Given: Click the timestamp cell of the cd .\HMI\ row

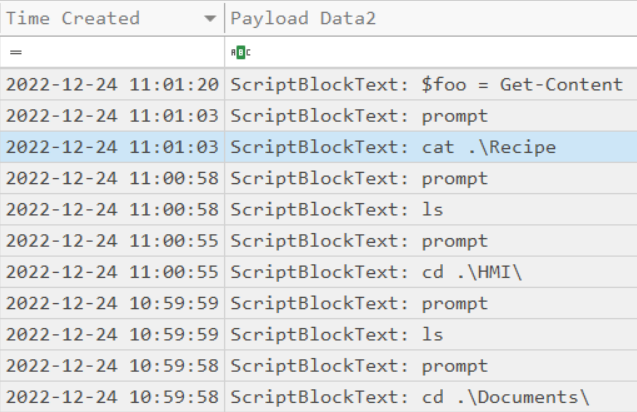Looking at the screenshot, I should [x=112, y=272].
